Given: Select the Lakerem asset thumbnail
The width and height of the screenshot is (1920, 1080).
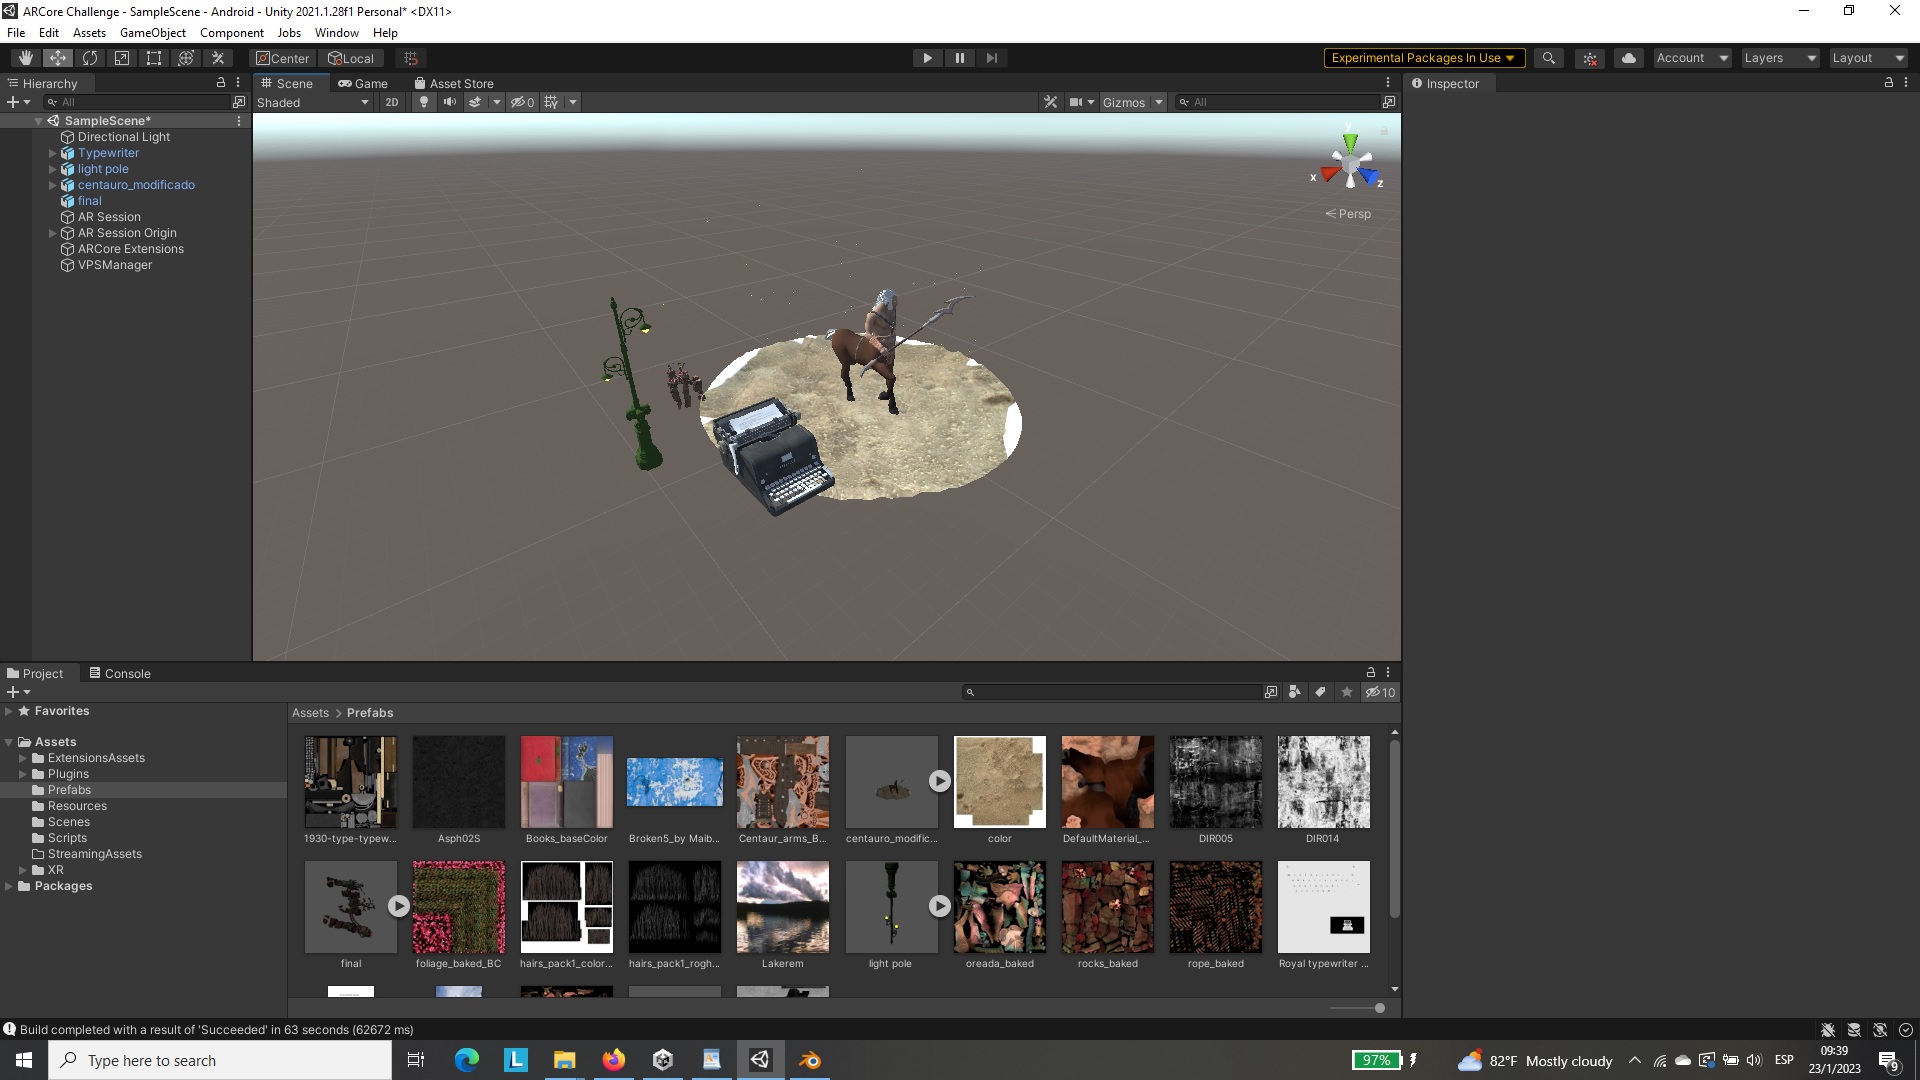Looking at the screenshot, I should click(x=782, y=907).
